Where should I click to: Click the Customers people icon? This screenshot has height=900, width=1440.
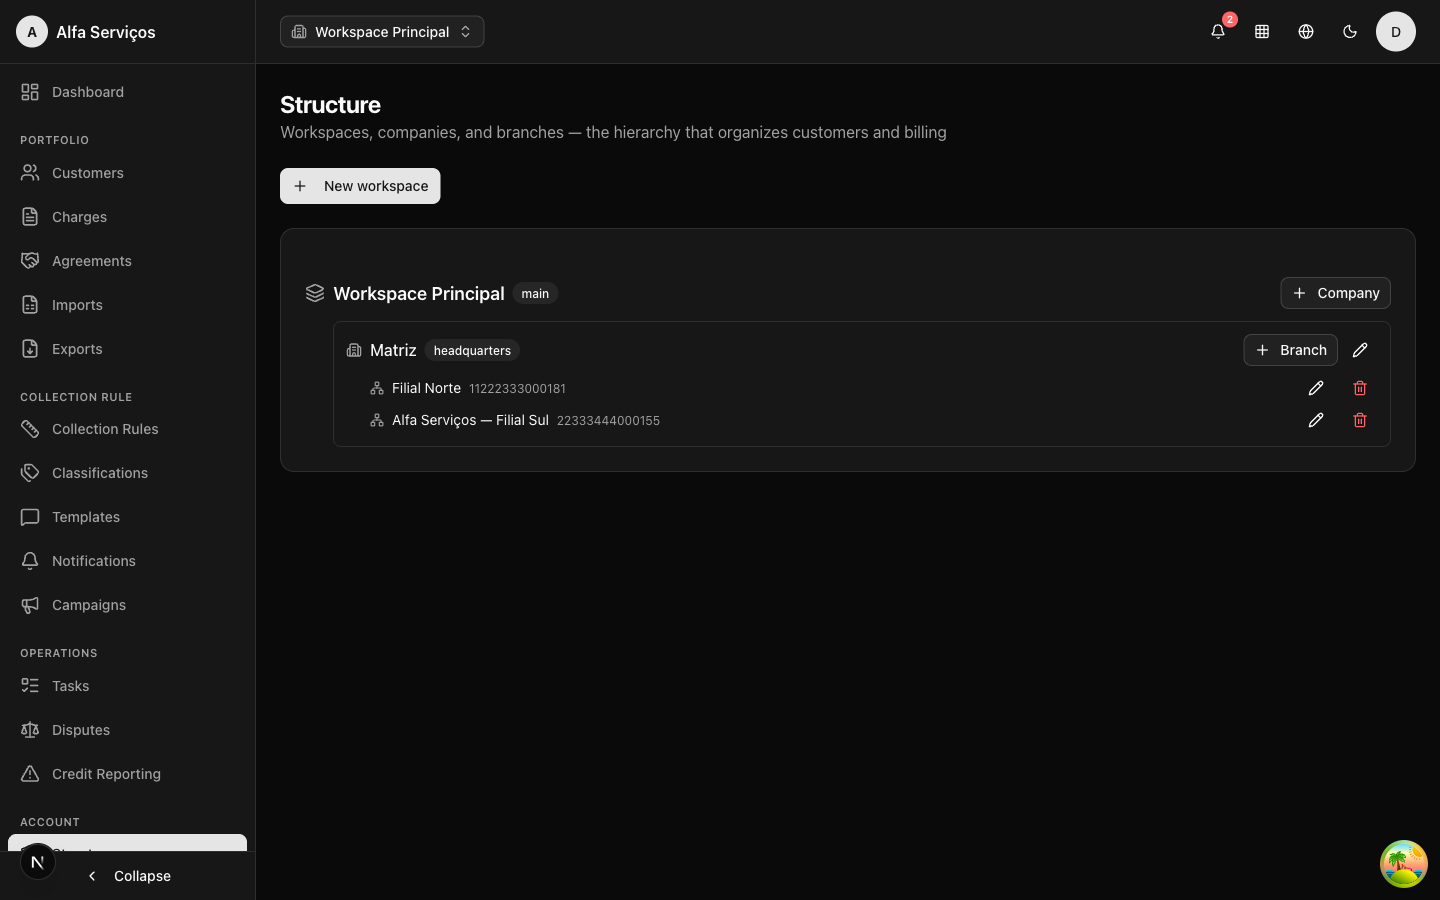click(x=30, y=173)
